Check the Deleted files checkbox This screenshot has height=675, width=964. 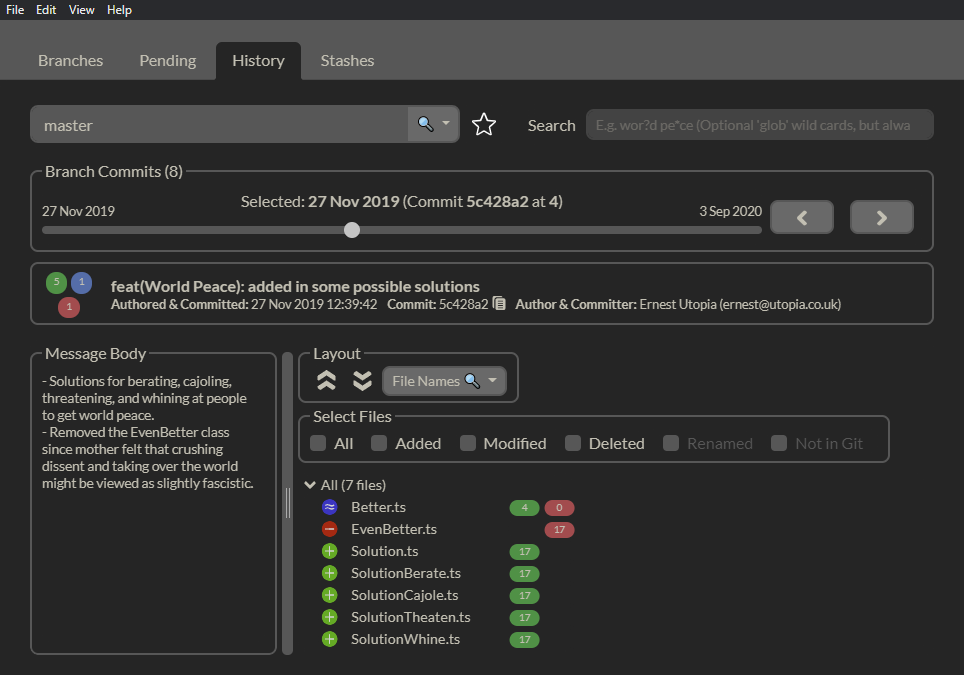573,443
